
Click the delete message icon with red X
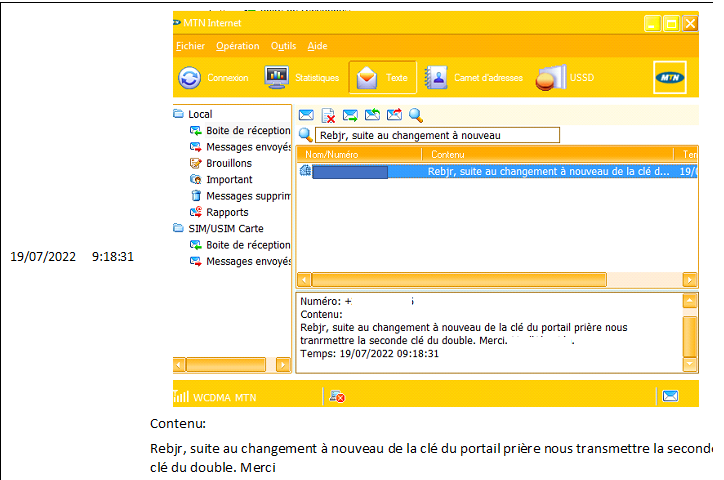point(328,115)
